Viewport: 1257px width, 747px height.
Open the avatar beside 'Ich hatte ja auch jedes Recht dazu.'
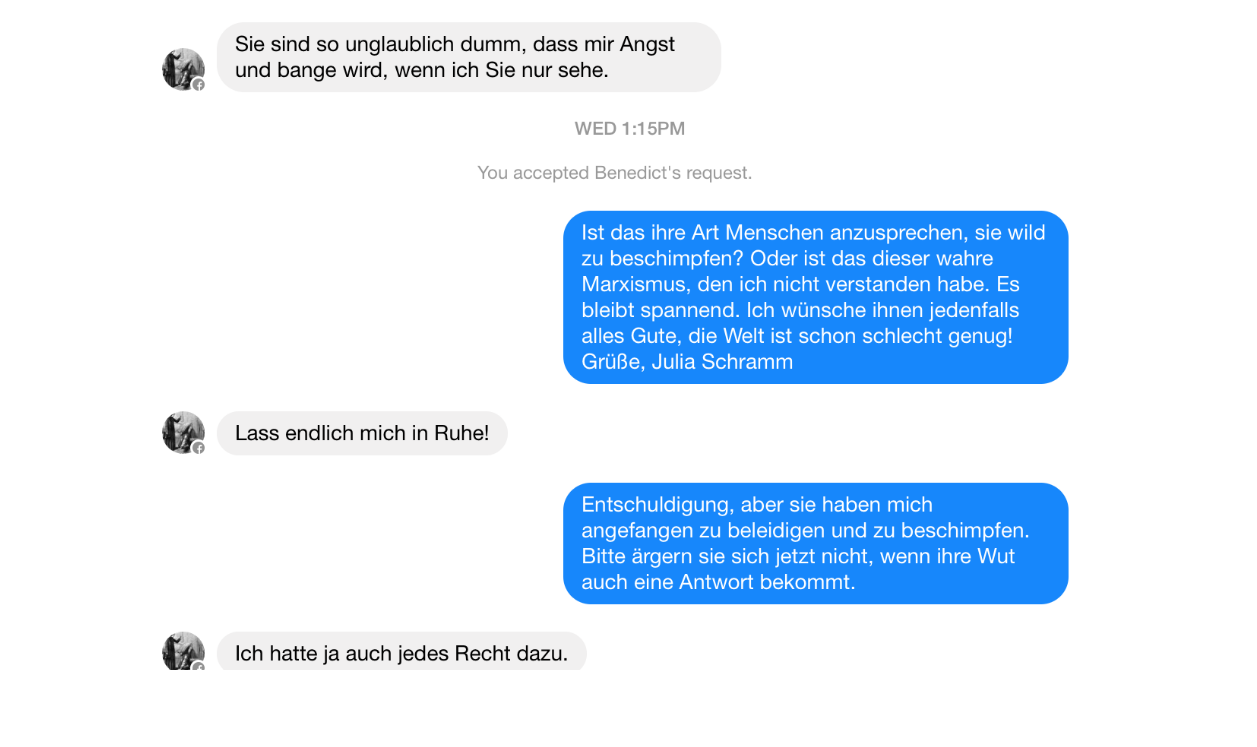point(183,651)
